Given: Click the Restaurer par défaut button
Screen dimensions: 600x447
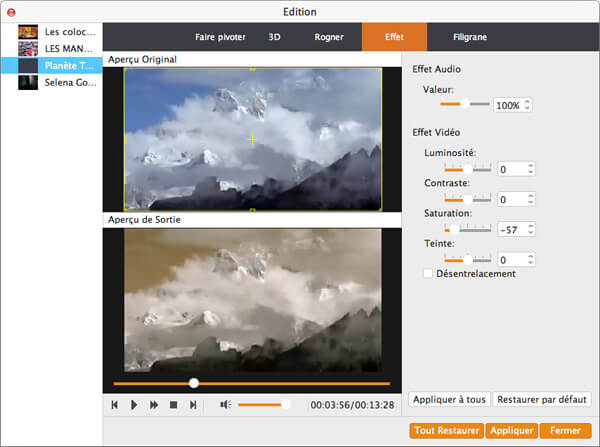Looking at the screenshot, I should tap(543, 399).
